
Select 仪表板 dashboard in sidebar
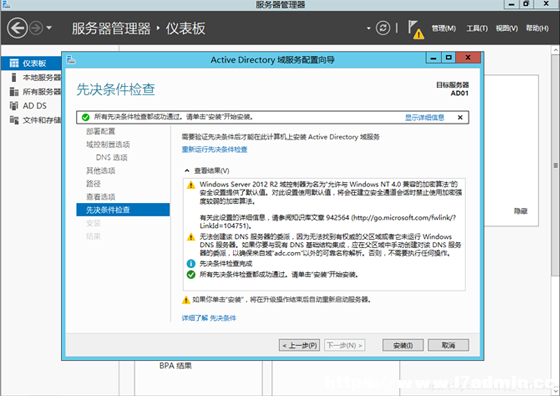[31, 63]
